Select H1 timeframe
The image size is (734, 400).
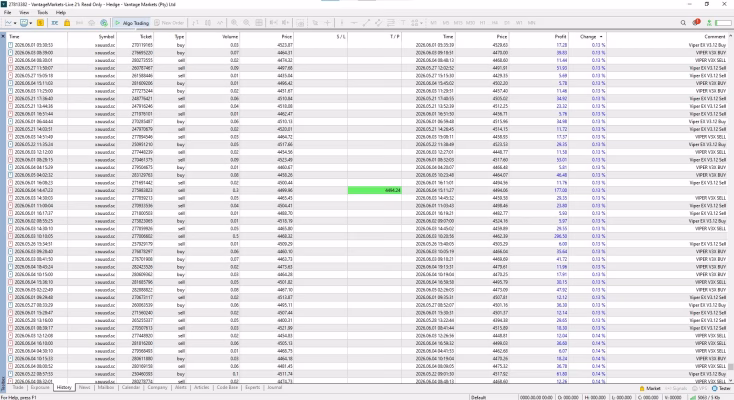click(x=483, y=22)
